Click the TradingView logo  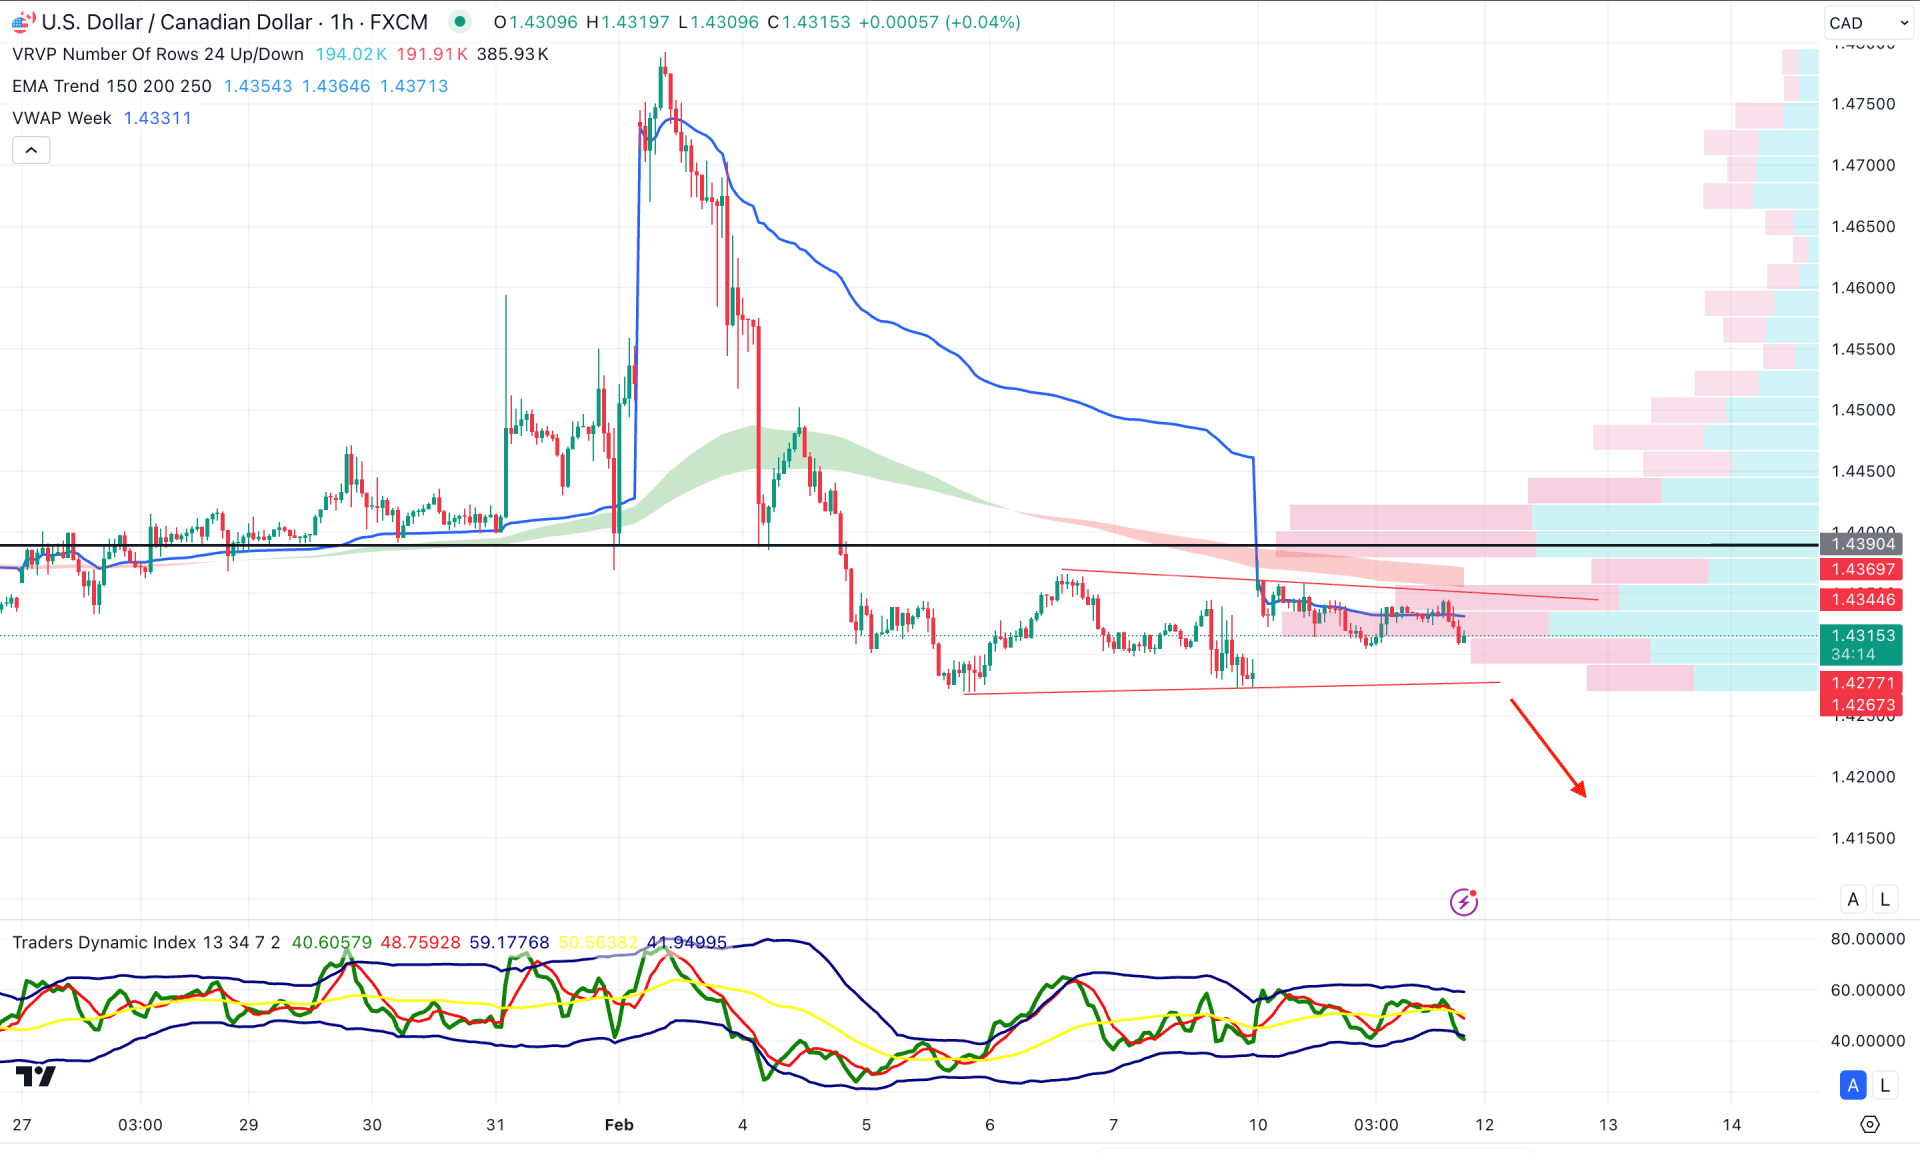pyautogui.click(x=36, y=1076)
